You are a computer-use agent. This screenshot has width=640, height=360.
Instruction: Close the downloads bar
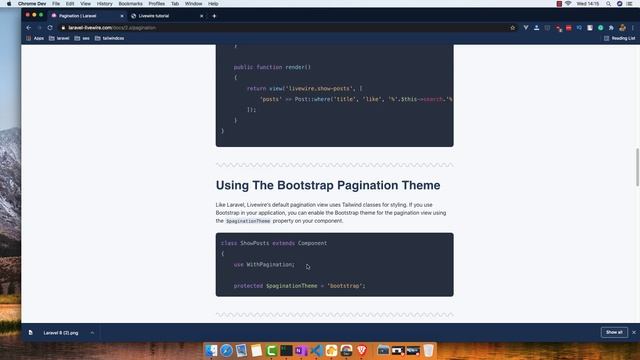pyautogui.click(x=634, y=332)
